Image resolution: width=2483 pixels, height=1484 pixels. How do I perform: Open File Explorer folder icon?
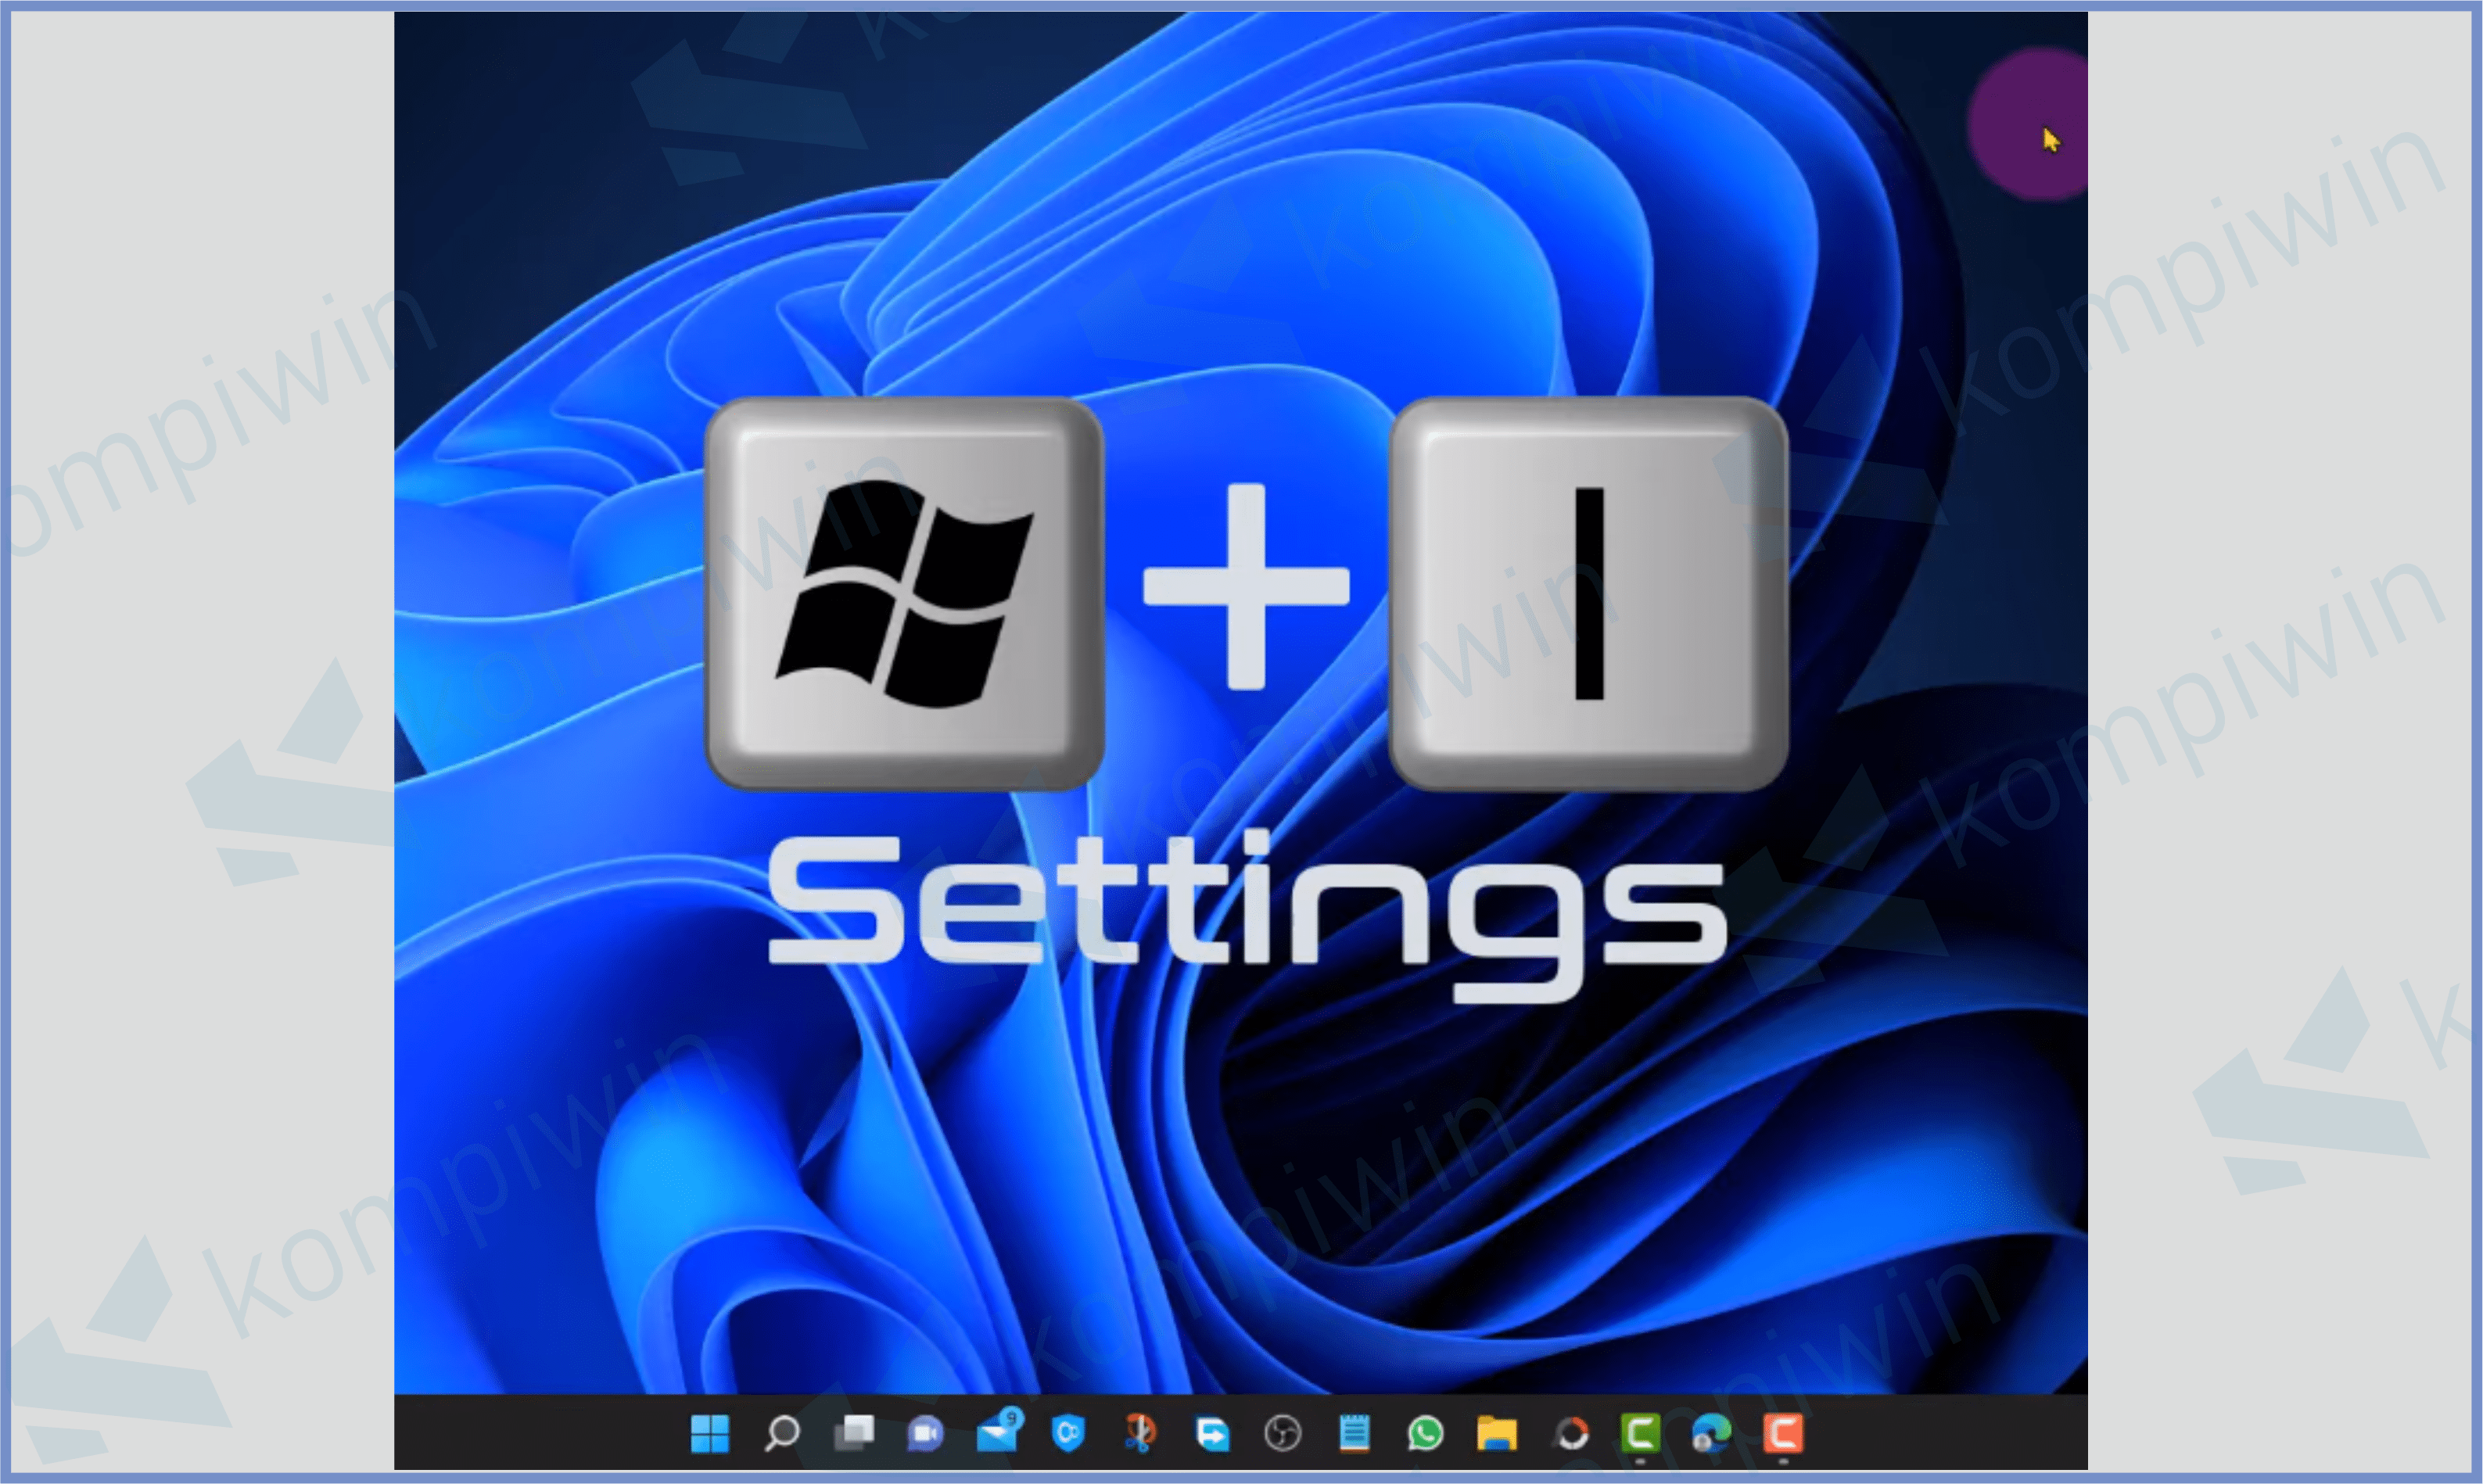[x=1497, y=1433]
